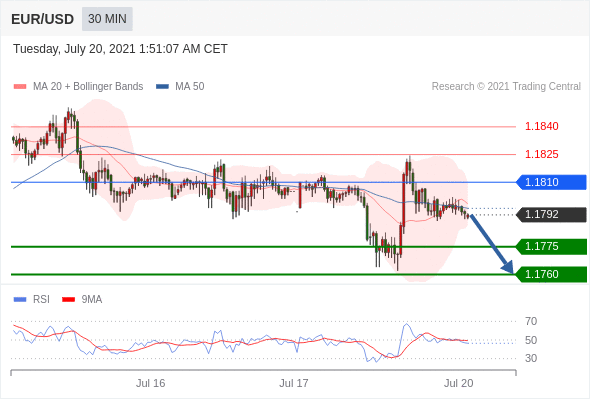Select the RSI legend label
Viewport: 590px width, 400px height.
(41, 300)
